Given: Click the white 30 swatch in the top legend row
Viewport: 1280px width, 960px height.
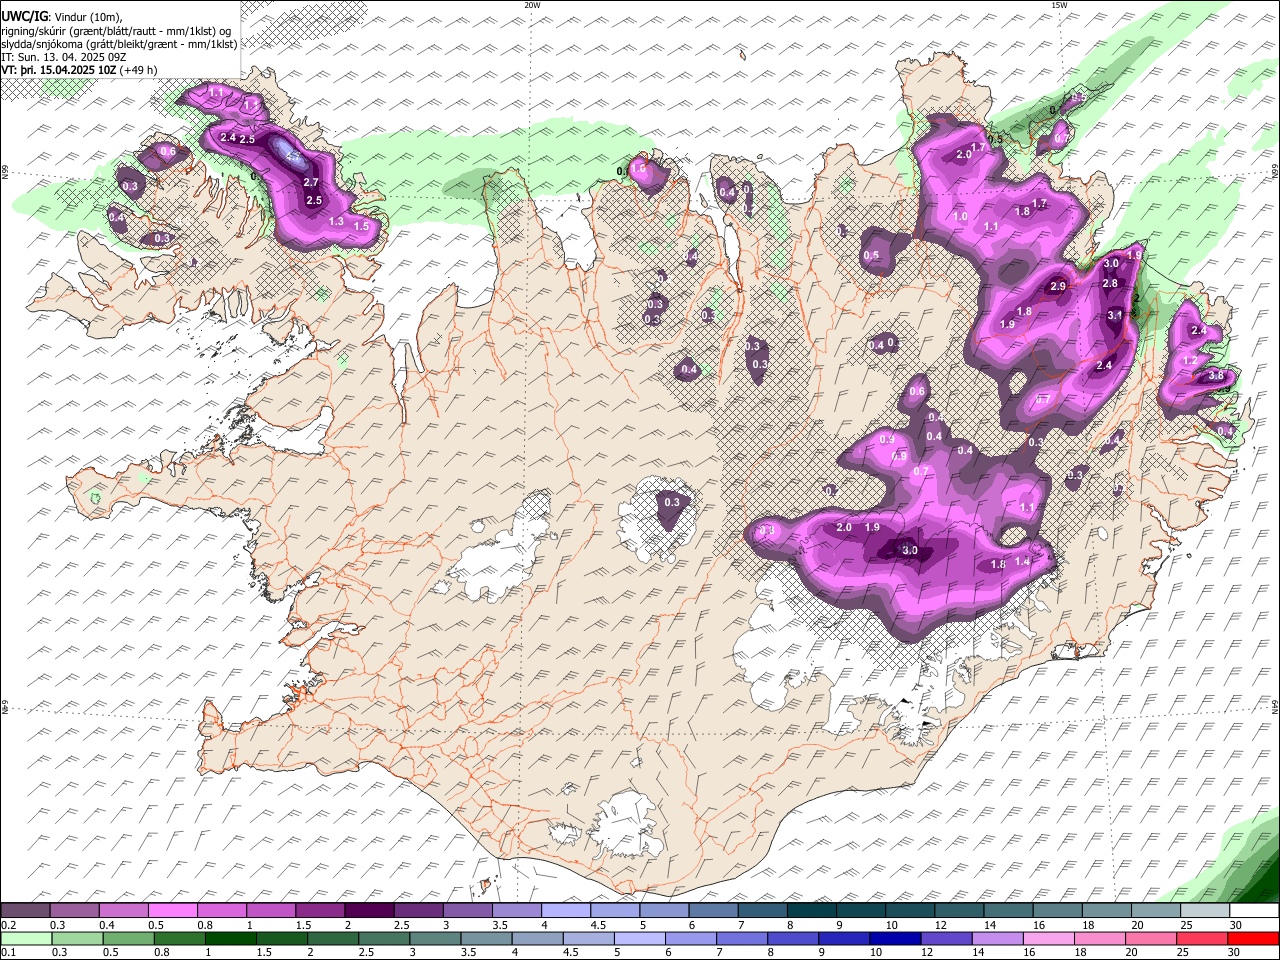Looking at the screenshot, I should point(1254,911).
